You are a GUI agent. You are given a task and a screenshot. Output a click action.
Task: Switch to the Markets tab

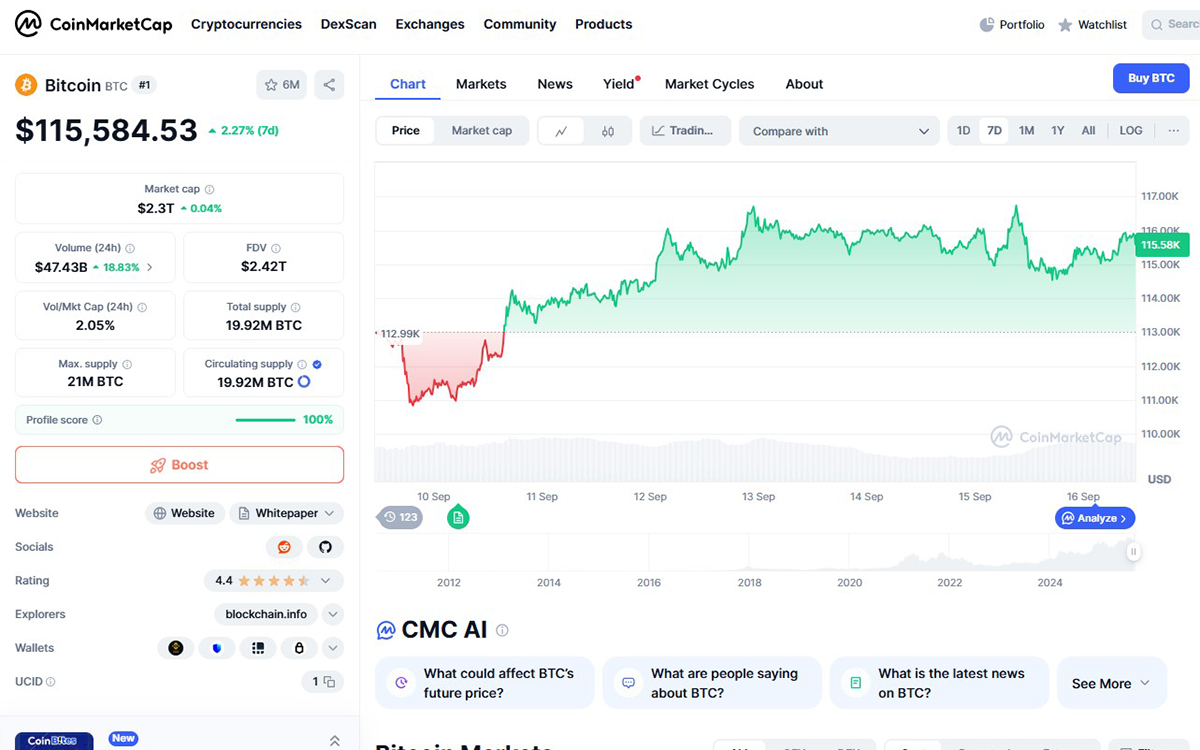click(x=481, y=84)
